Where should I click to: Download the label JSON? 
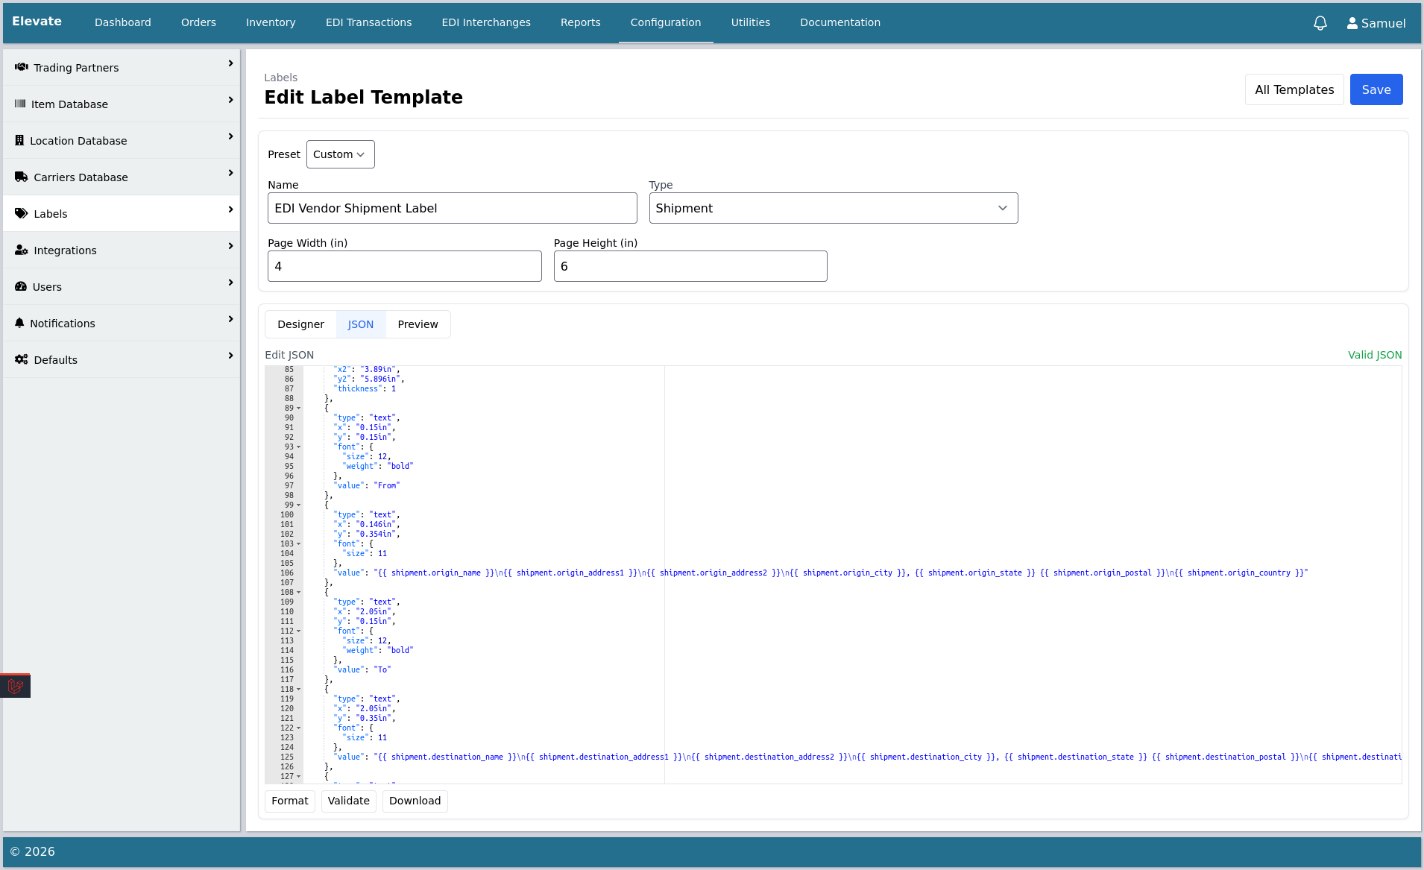pyautogui.click(x=414, y=801)
